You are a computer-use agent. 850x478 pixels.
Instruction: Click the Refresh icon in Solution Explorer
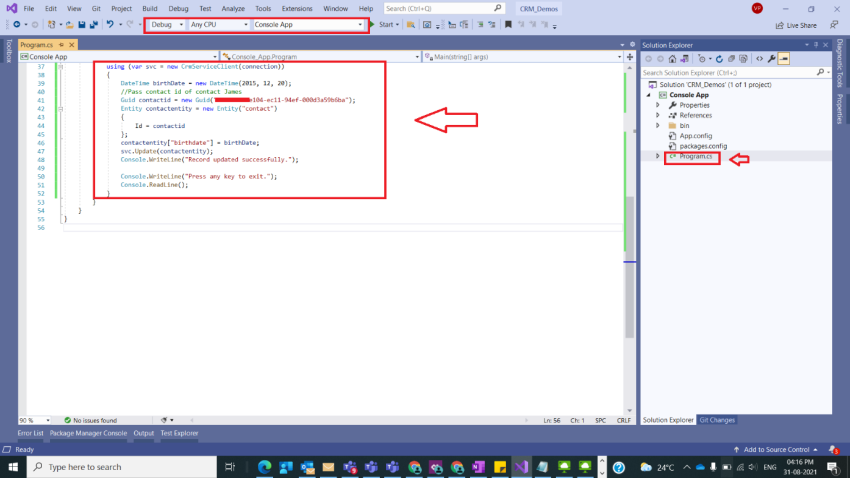pyautogui.click(x=719, y=59)
